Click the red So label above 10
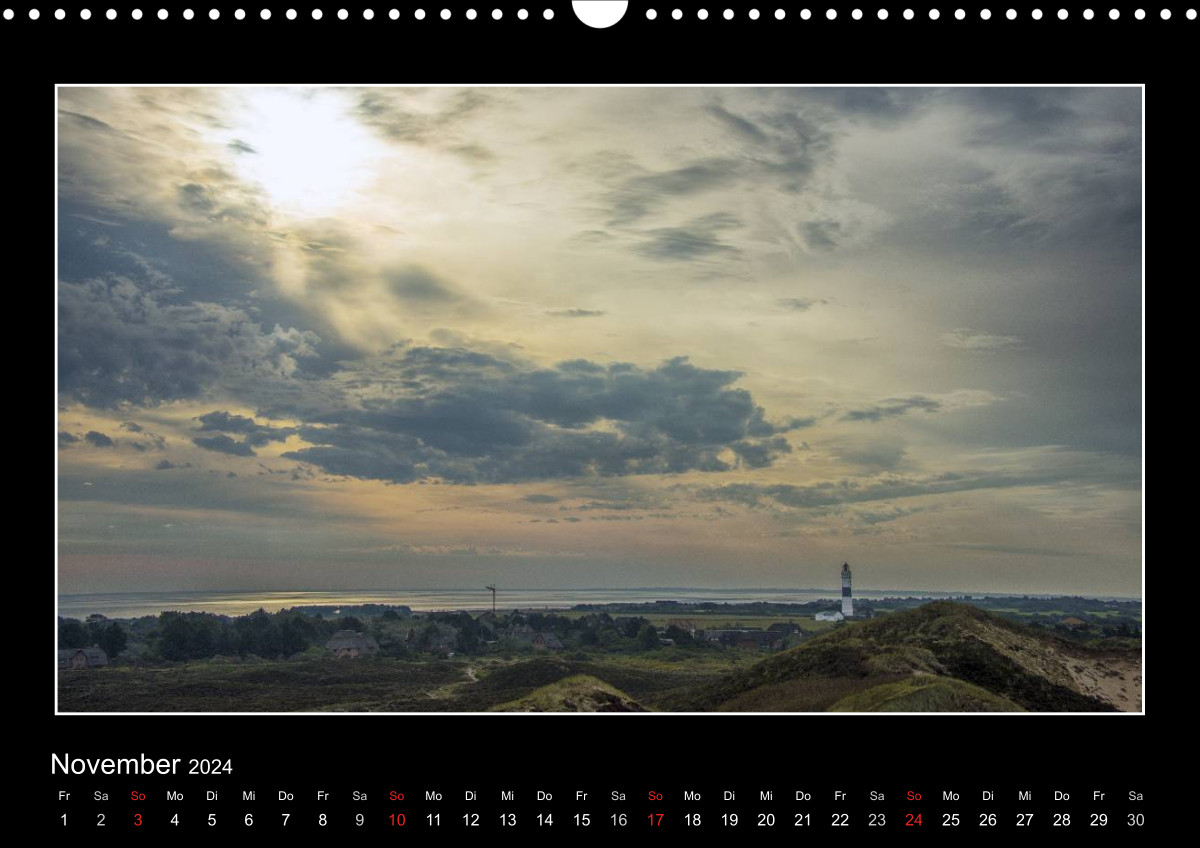Screen dimensions: 1200x848 click(x=397, y=796)
